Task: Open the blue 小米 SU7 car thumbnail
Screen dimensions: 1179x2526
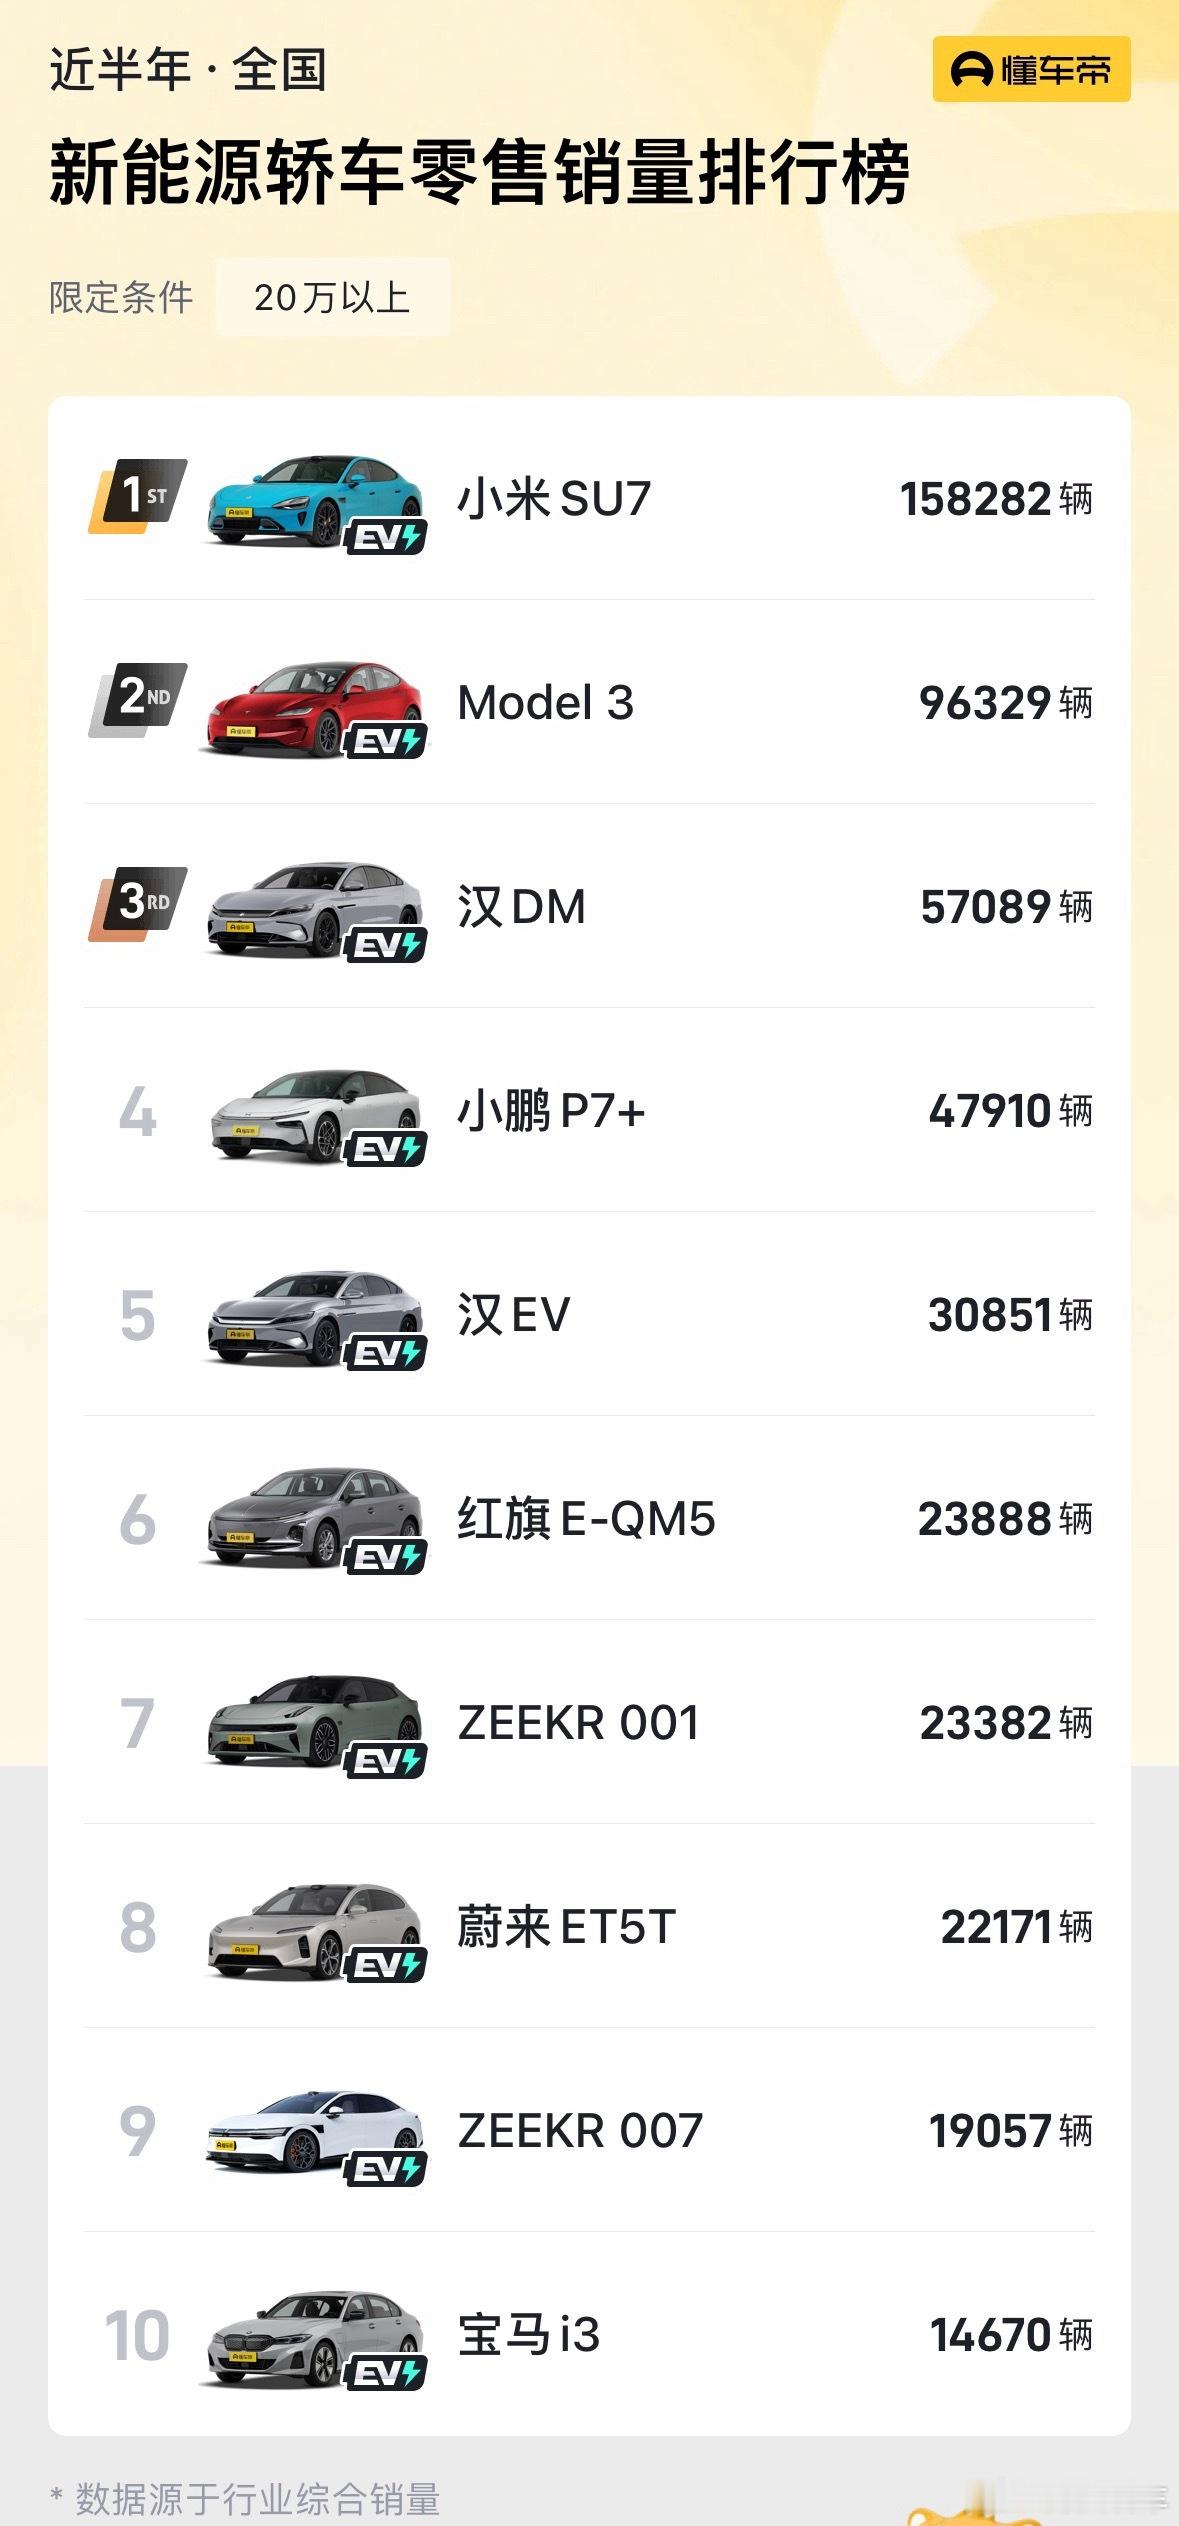Action: click(314, 500)
